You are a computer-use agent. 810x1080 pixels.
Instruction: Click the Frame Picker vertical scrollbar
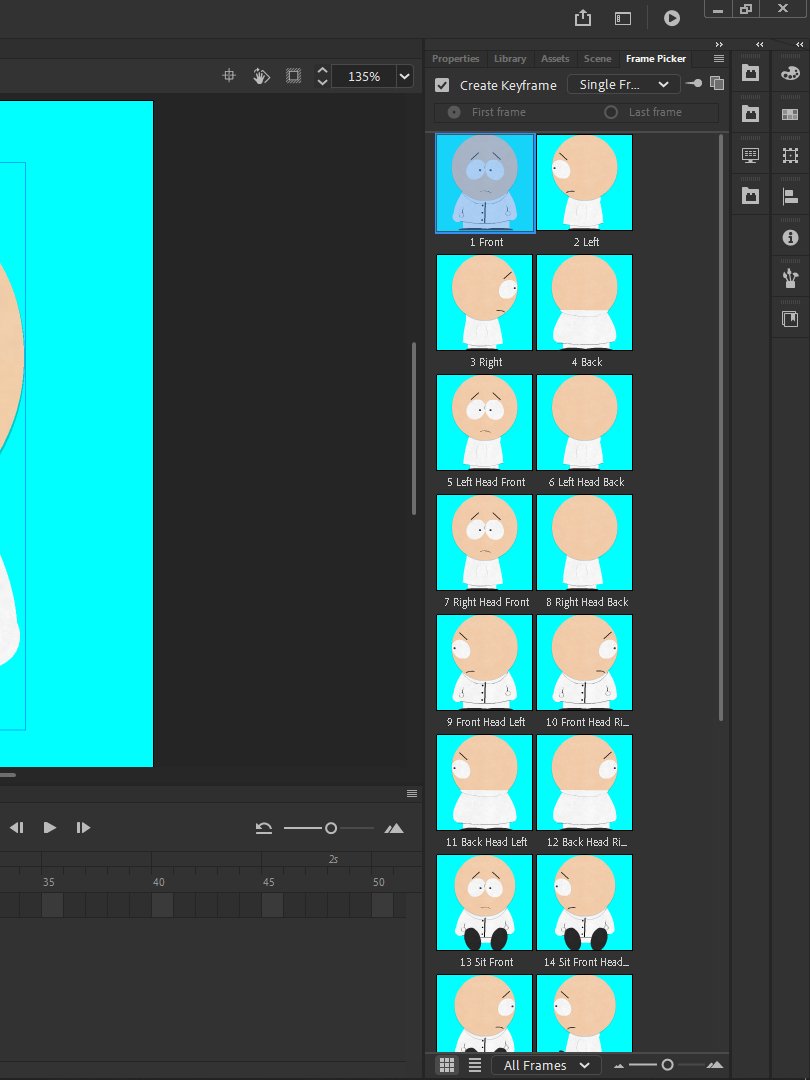tap(721, 427)
